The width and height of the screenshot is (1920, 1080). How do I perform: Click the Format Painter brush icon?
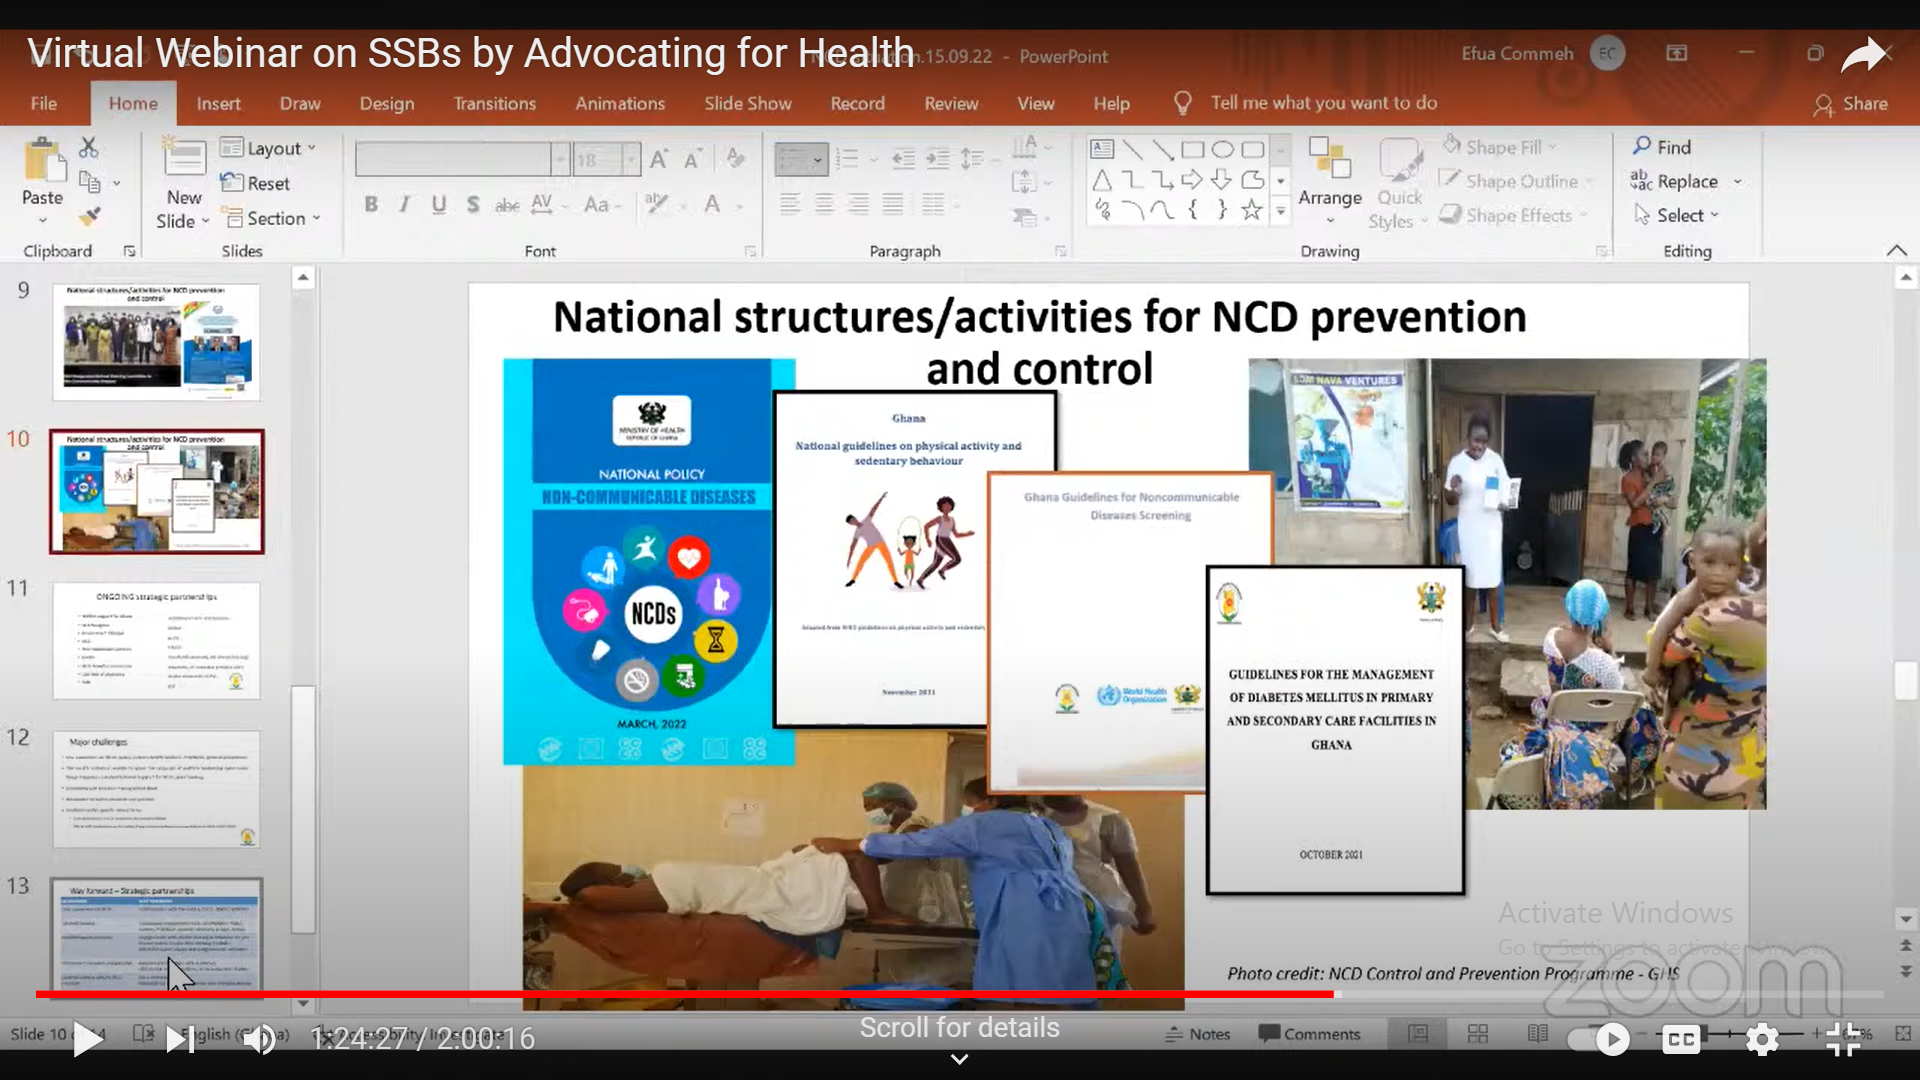pos(90,216)
